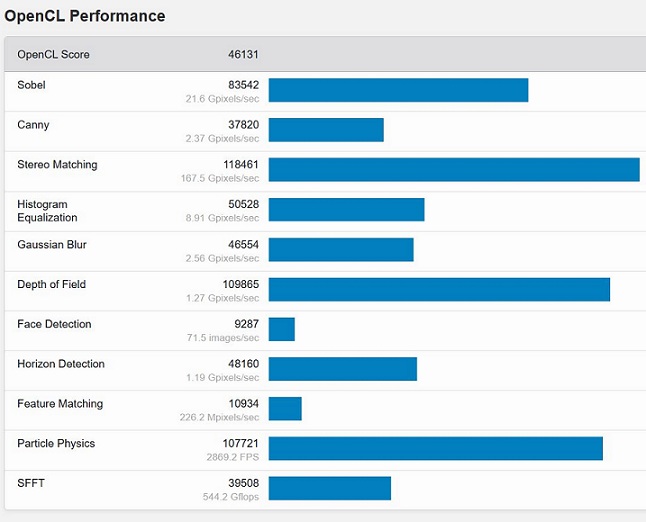646x522 pixels.
Task: Select the Stereo Matching label
Action: [x=57, y=164]
